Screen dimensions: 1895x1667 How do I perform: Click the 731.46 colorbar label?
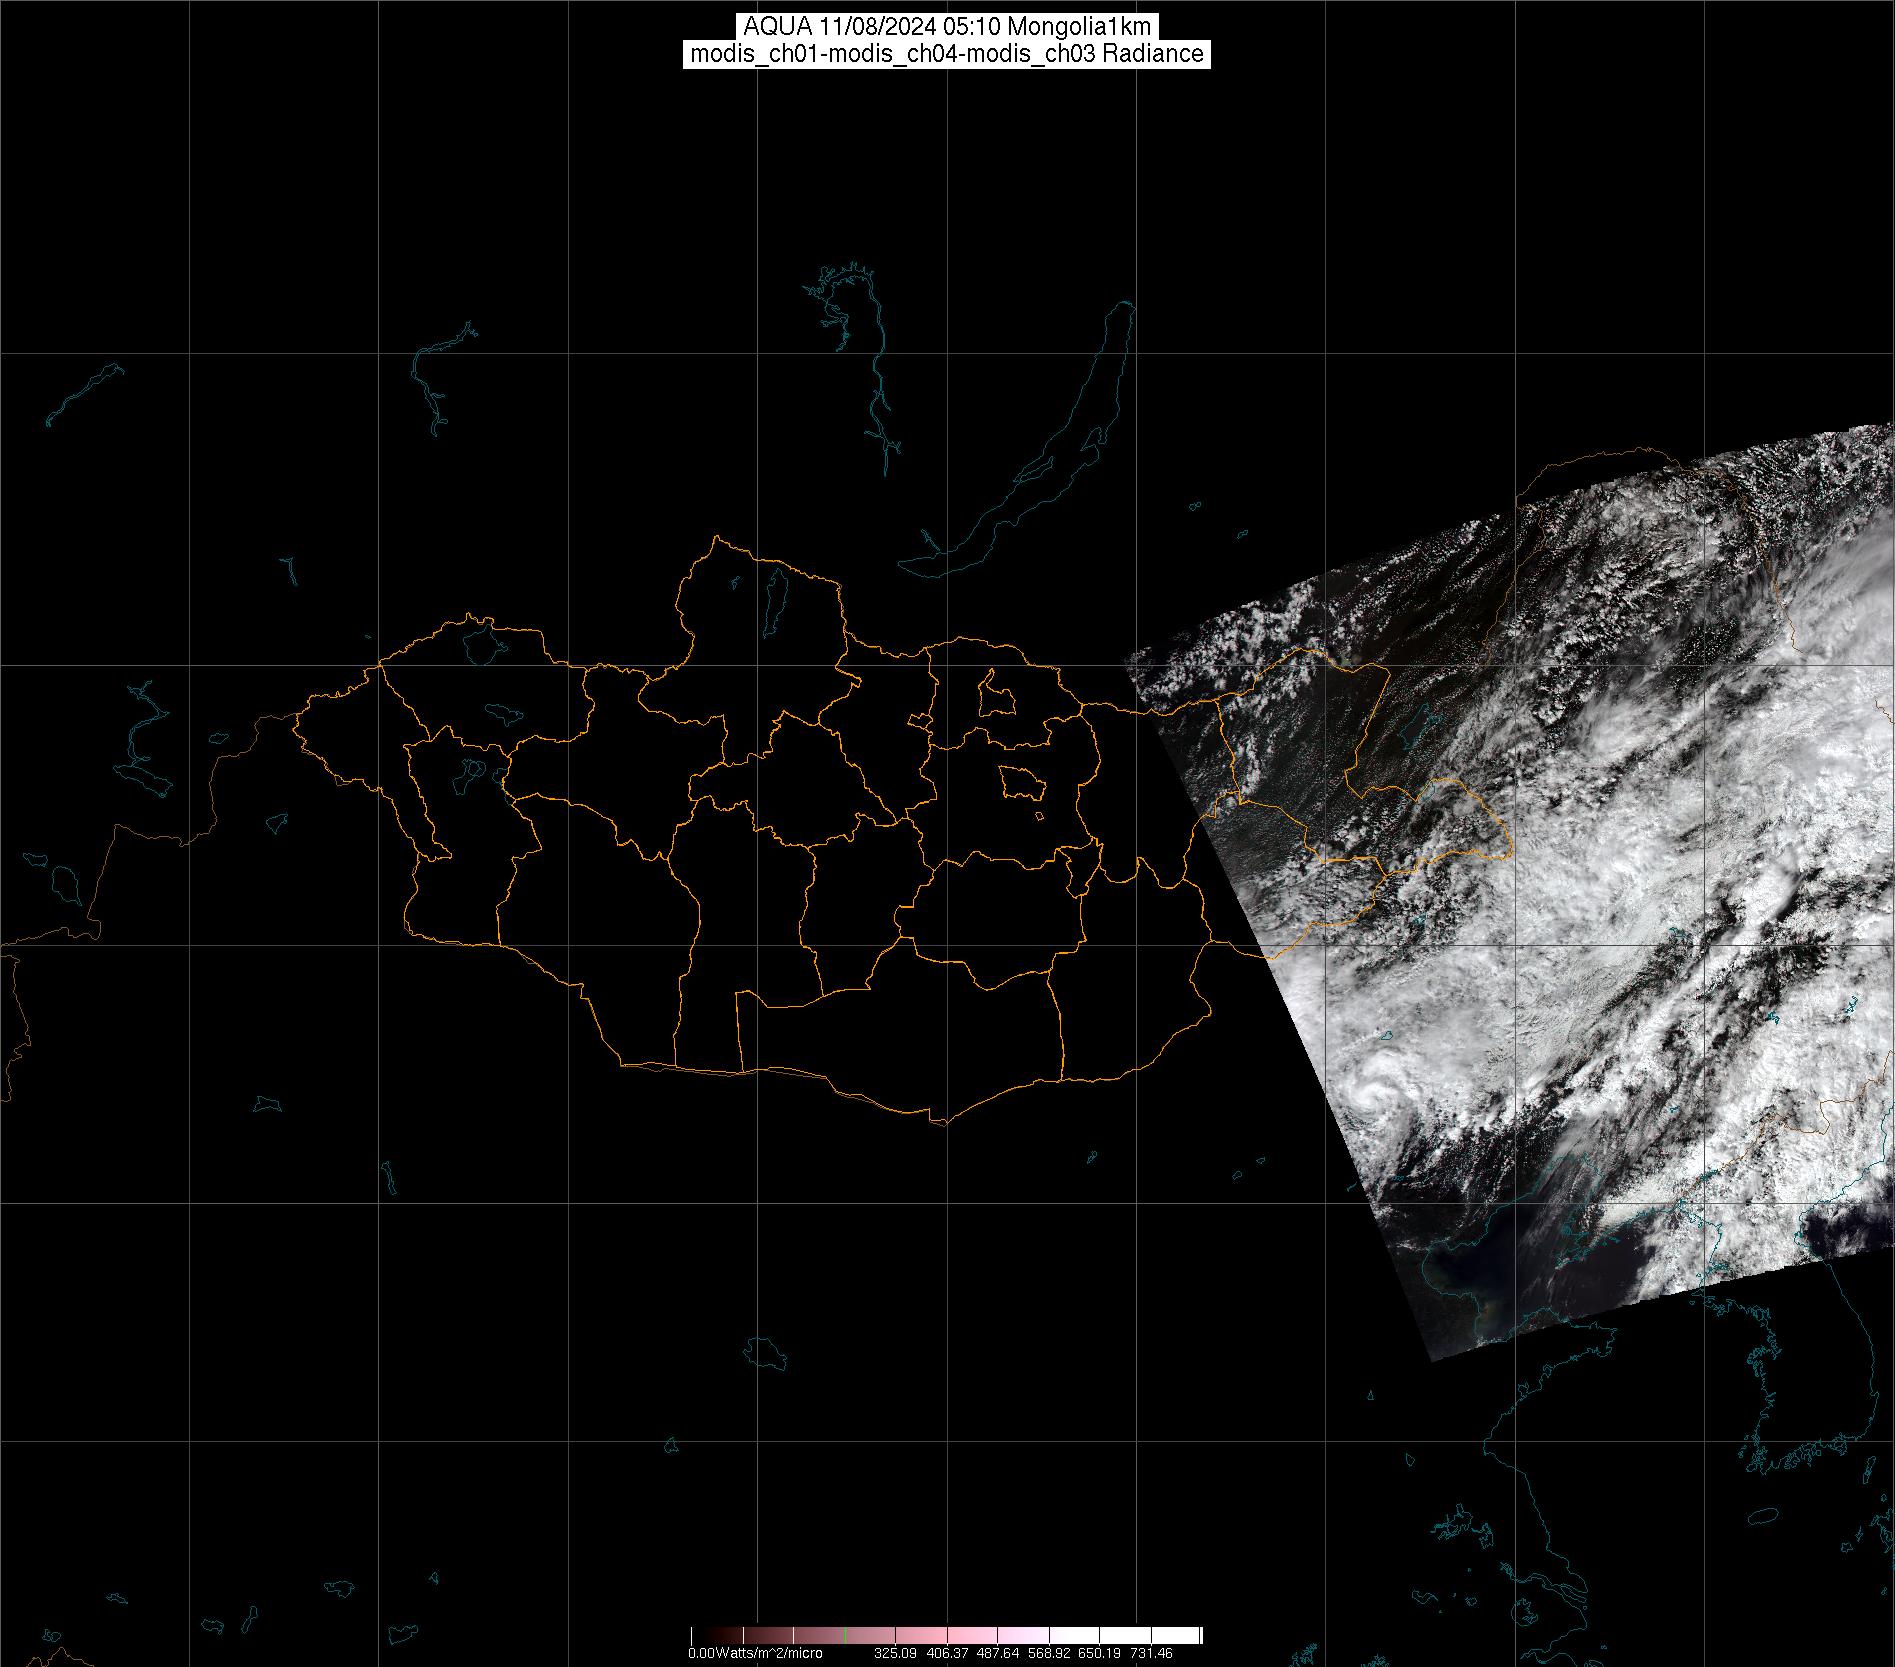[1151, 1653]
